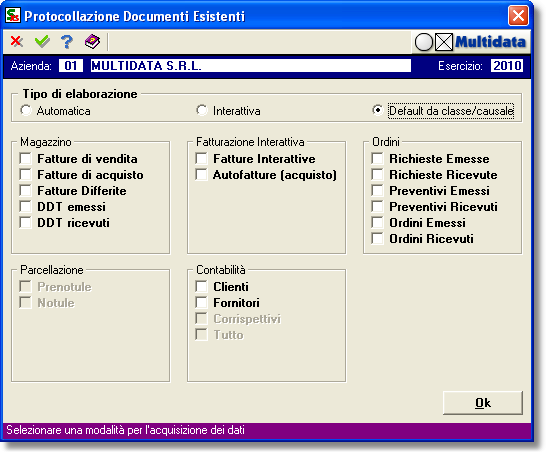Click the Multidata logo
Viewport: 546px width, 454px height.
point(490,42)
